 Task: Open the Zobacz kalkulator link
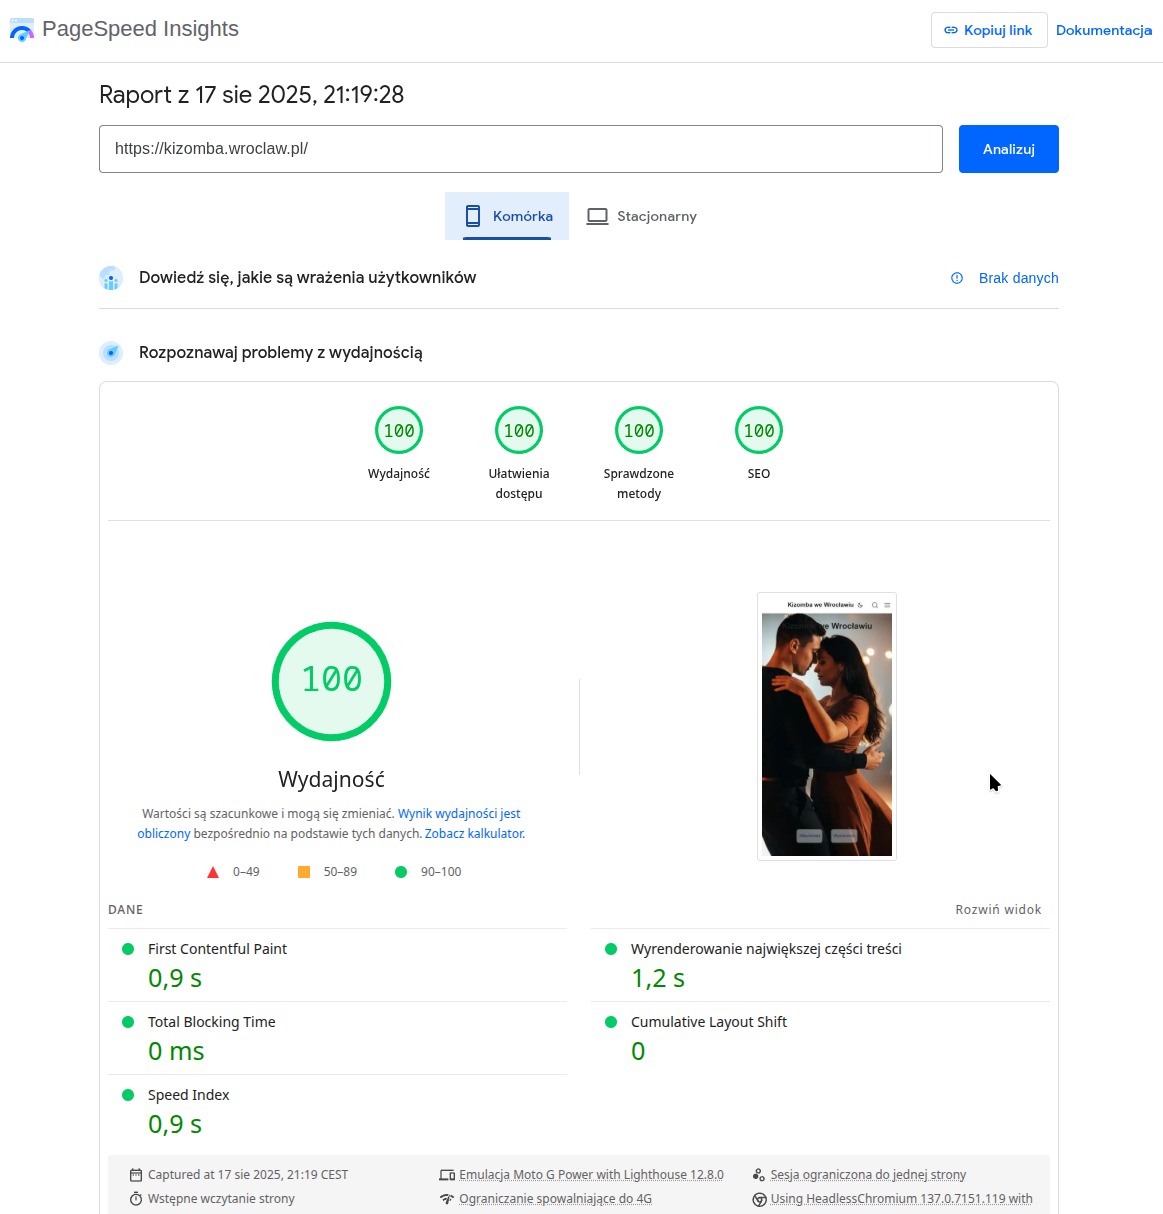(x=474, y=833)
